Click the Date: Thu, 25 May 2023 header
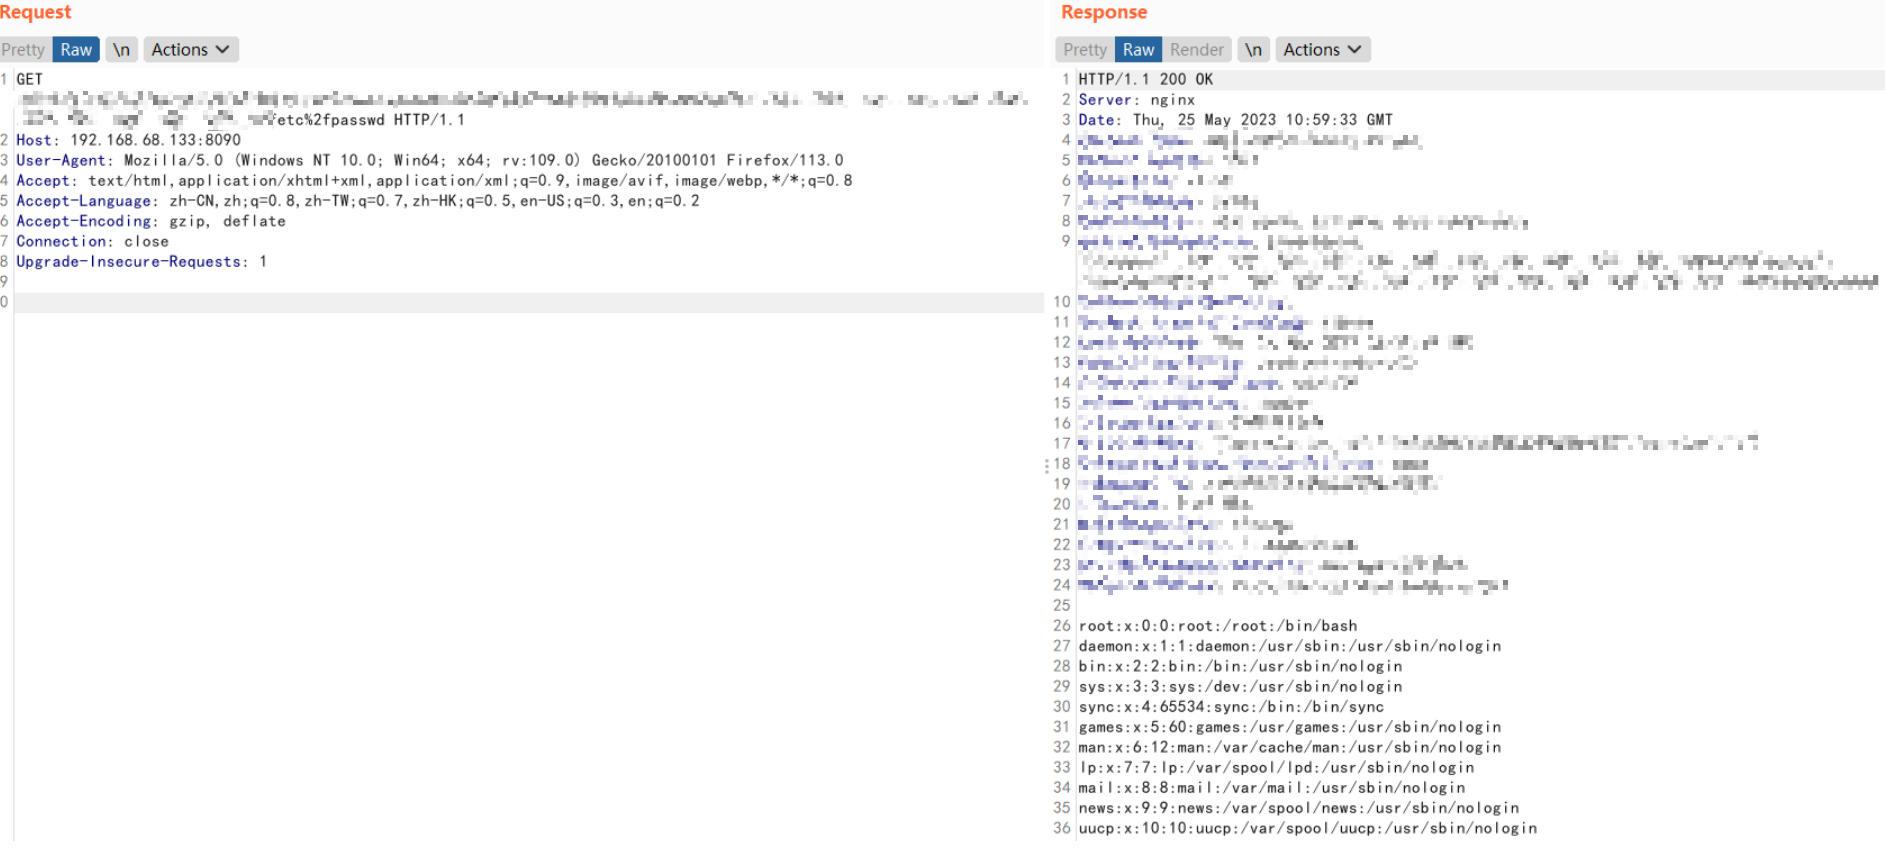Screen dimensions: 1885x856 (x=1235, y=120)
